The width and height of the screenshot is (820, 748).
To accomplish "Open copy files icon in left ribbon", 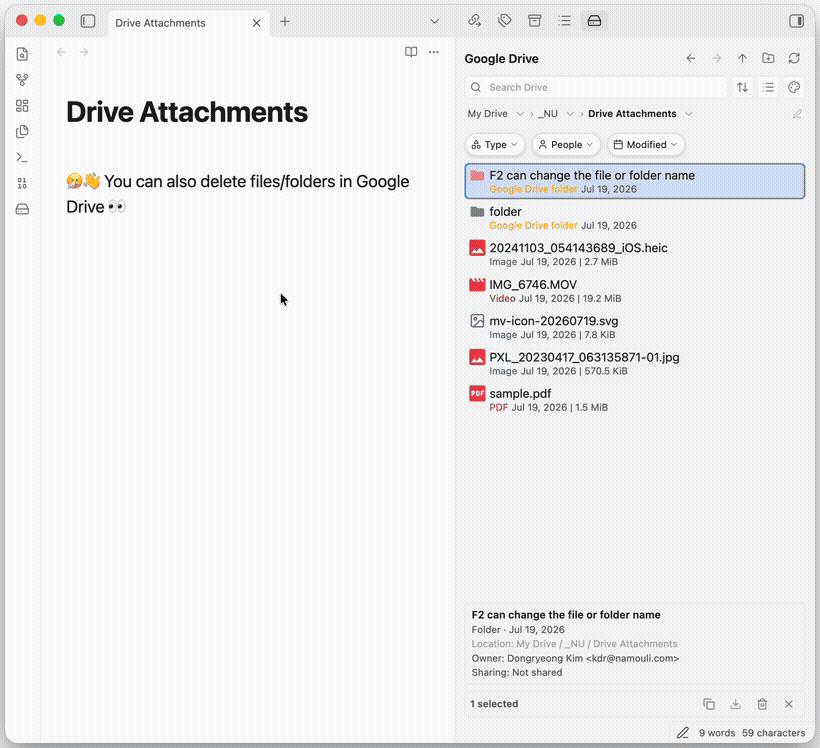I will tap(22, 131).
